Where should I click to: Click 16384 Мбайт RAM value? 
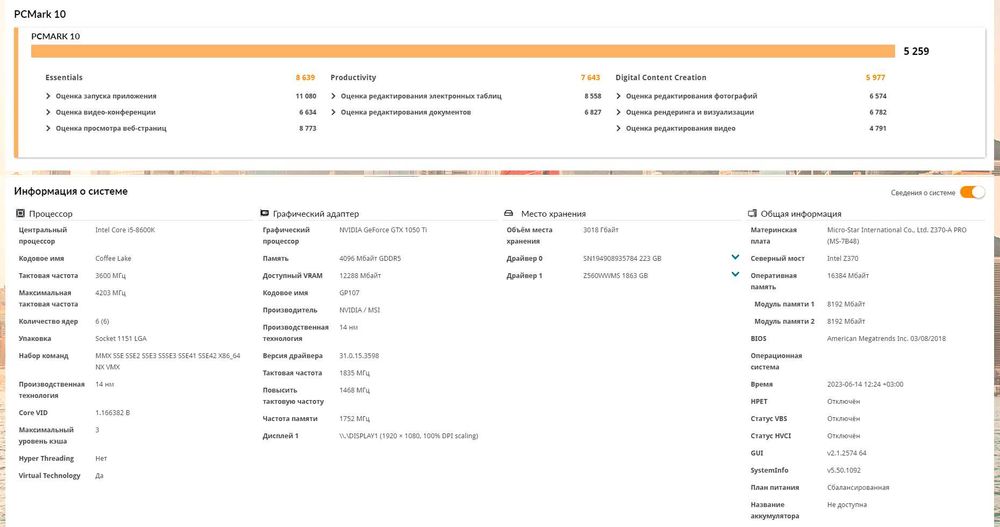pos(848,276)
